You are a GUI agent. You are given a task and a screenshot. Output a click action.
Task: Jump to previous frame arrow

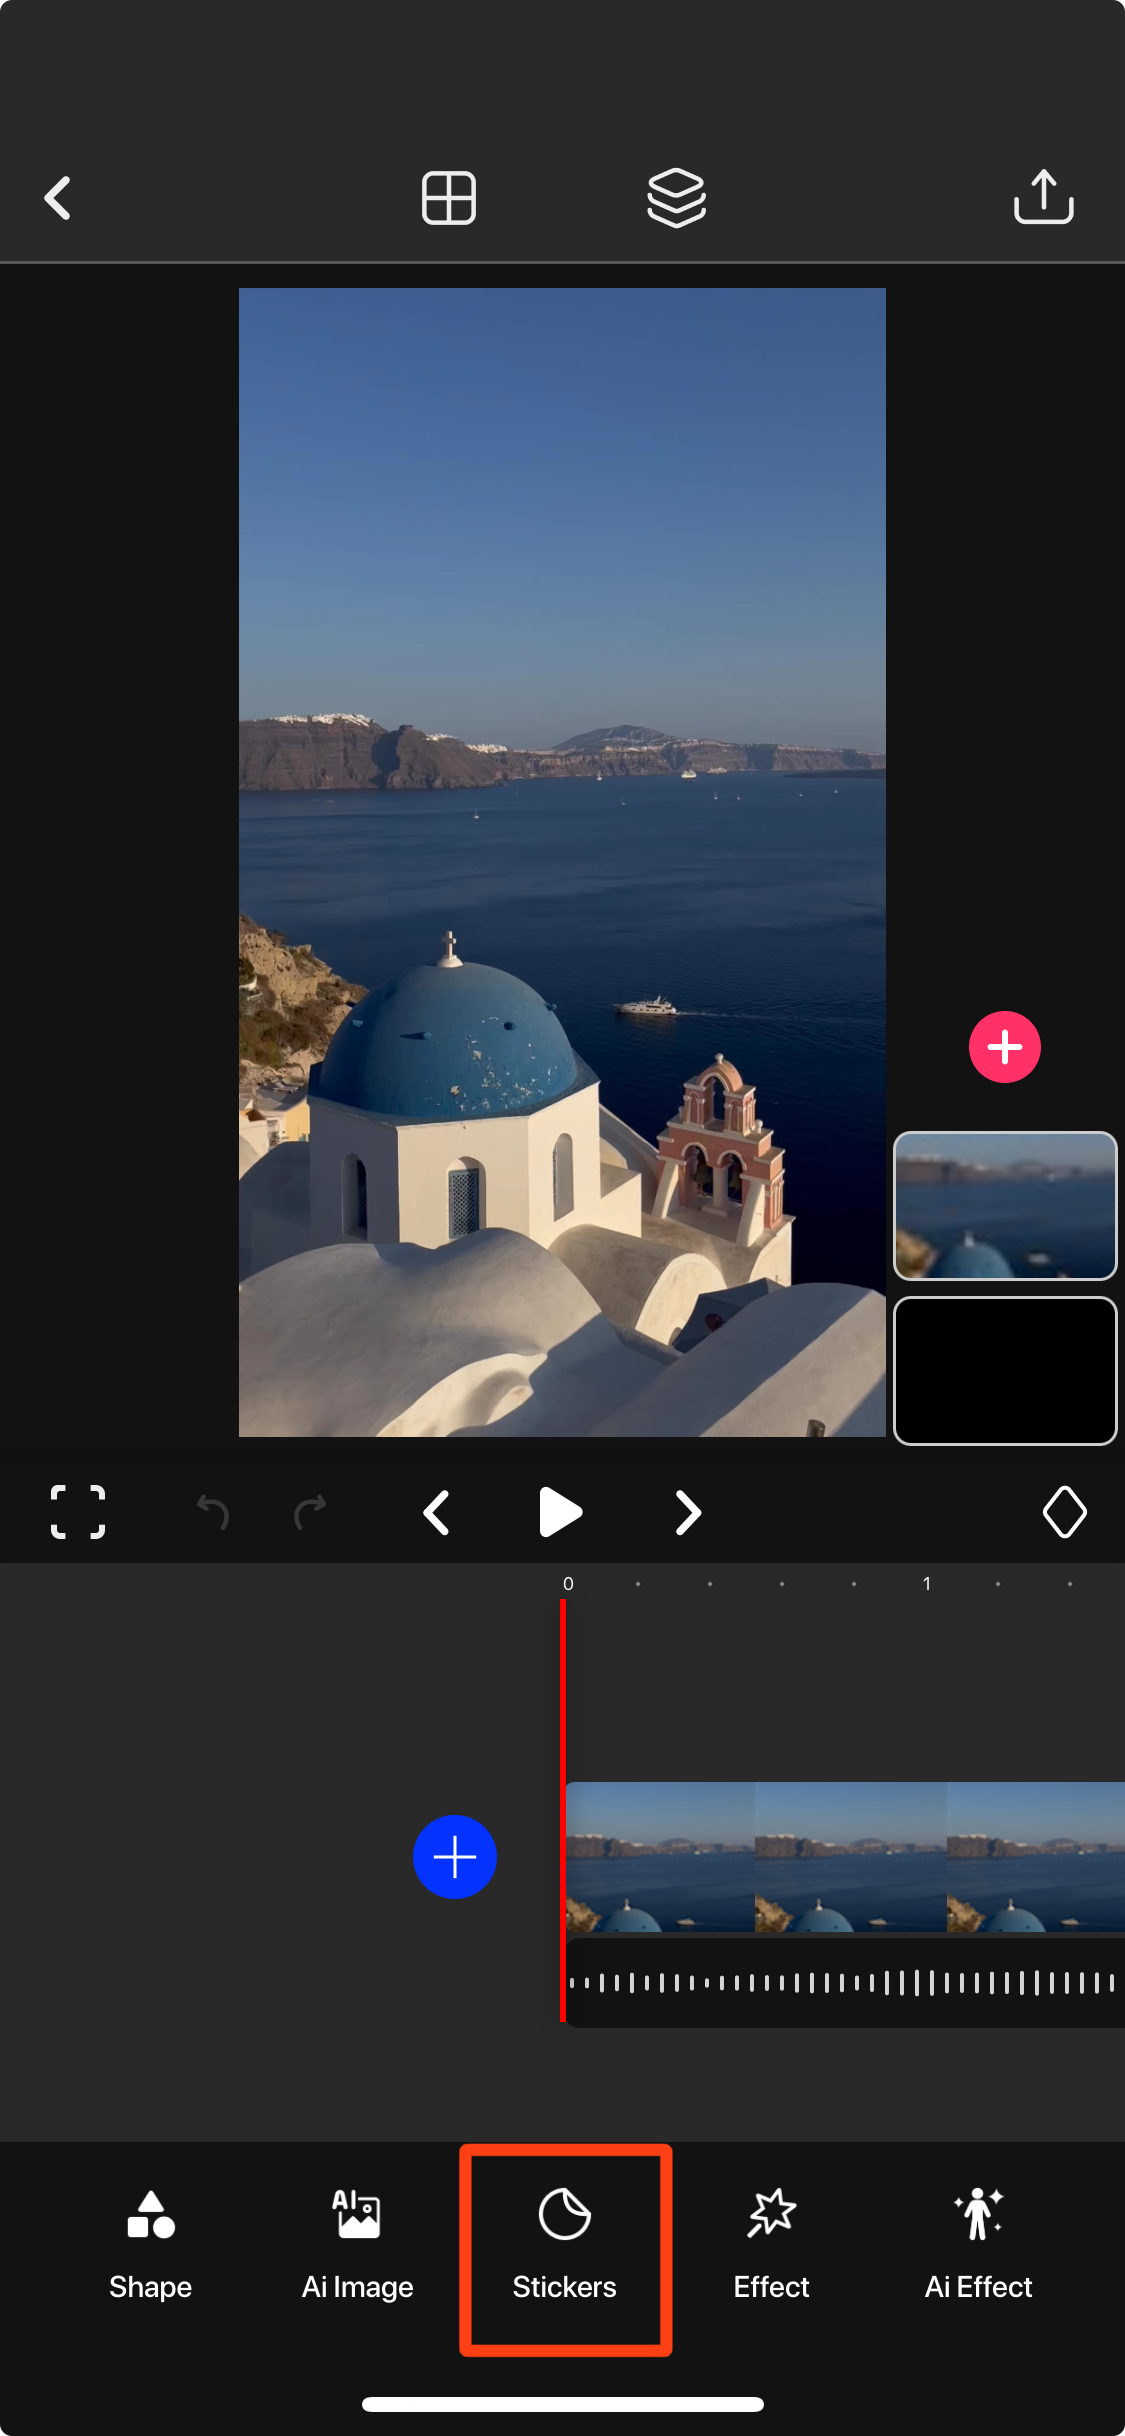point(436,1512)
